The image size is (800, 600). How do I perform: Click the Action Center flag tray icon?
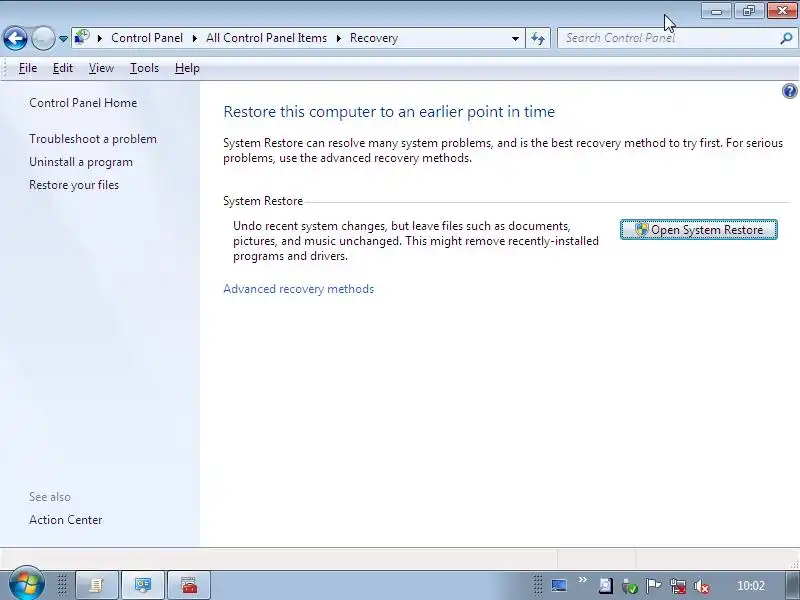click(x=653, y=585)
